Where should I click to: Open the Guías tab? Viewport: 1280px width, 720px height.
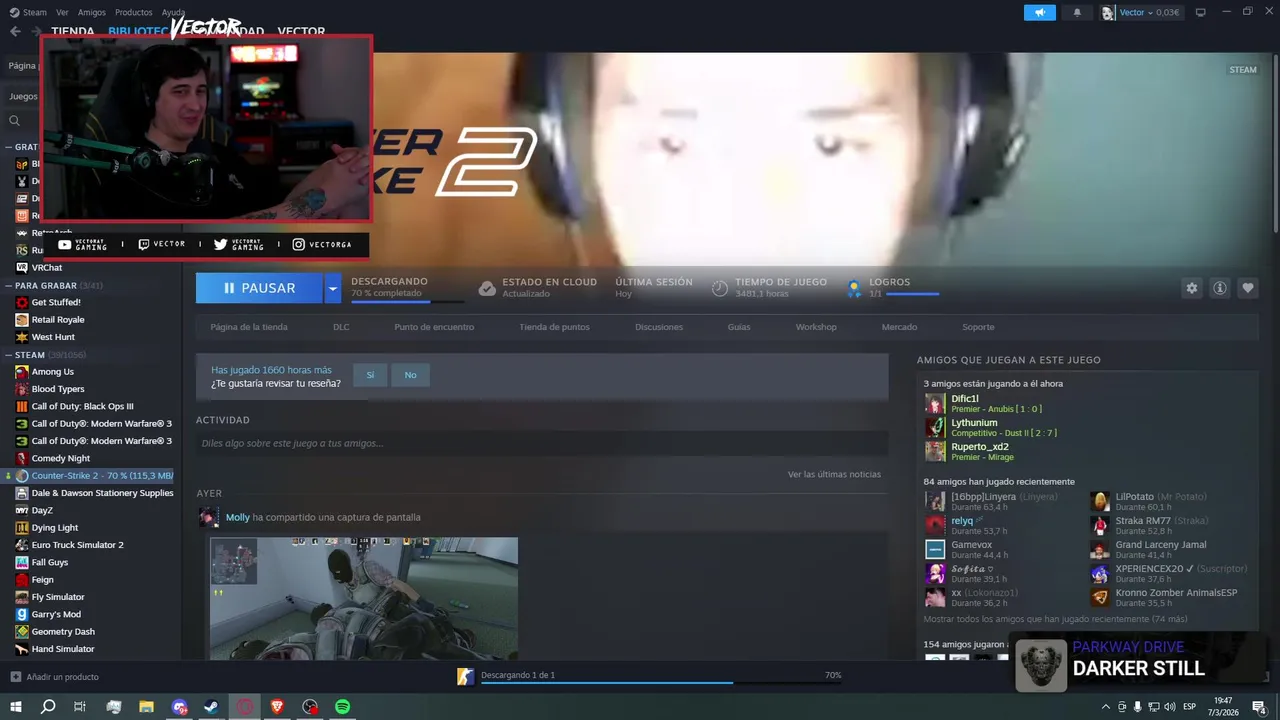tap(739, 327)
